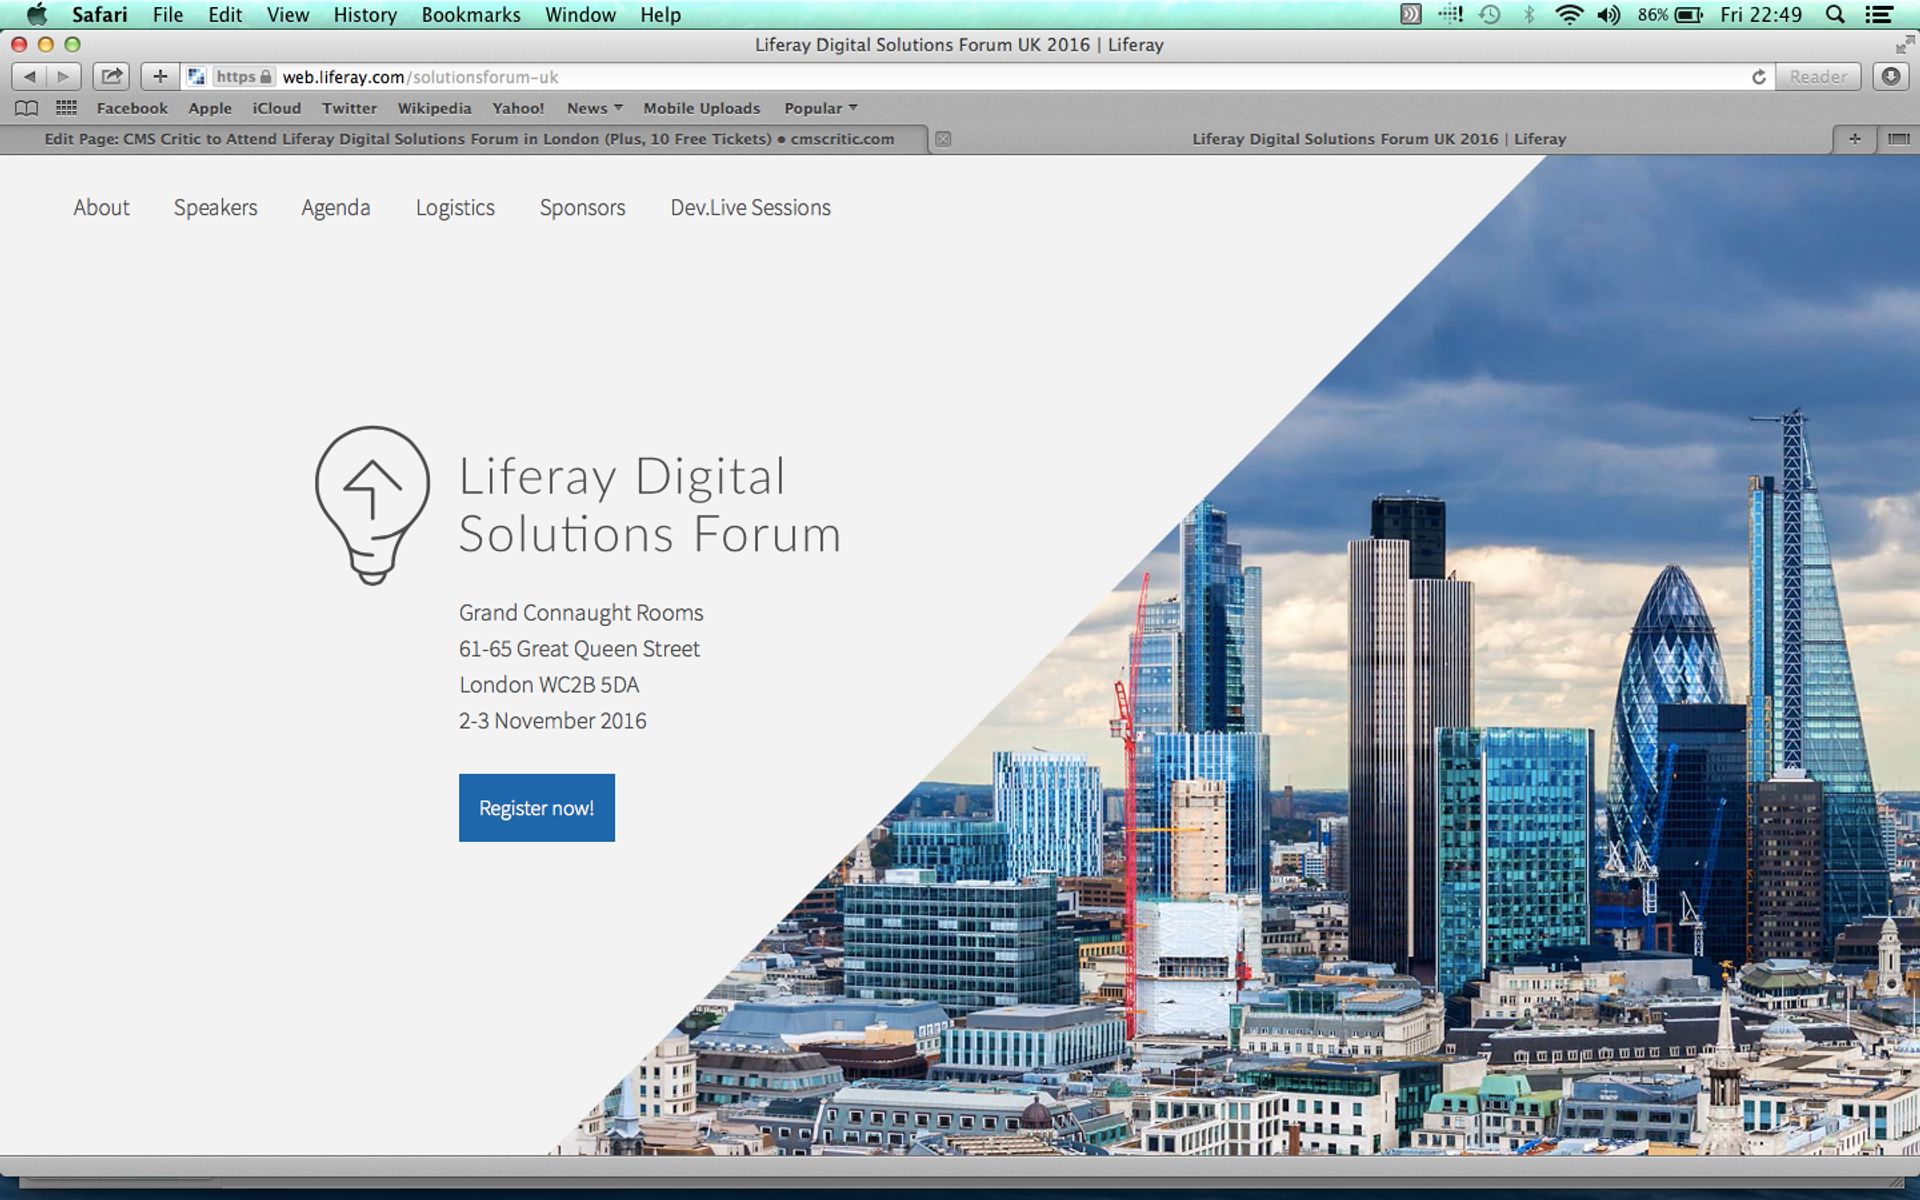1920x1200 pixels.
Task: Close the current tab with the x icon
Action: pos(943,139)
